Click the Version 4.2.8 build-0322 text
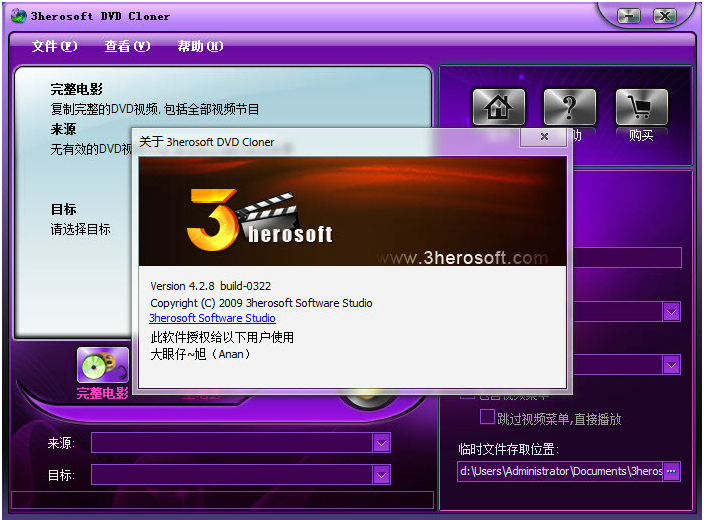 tap(211, 286)
